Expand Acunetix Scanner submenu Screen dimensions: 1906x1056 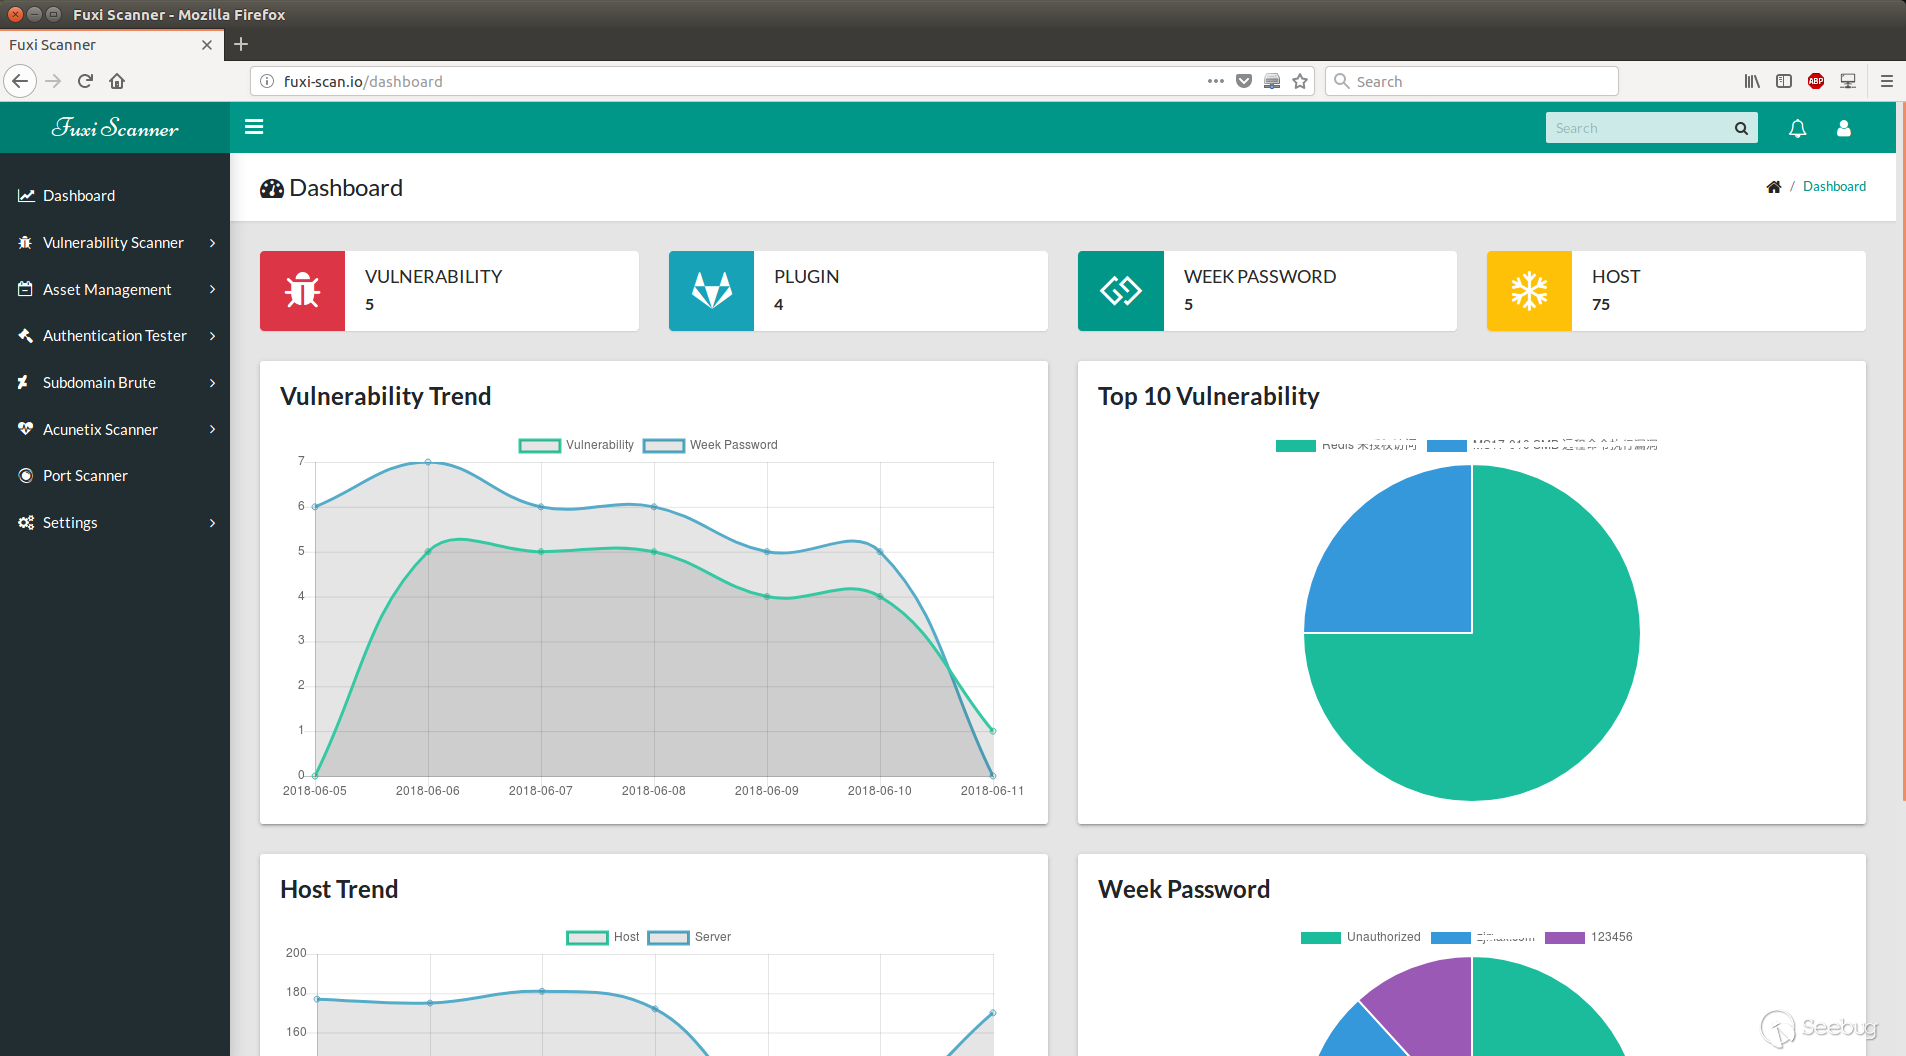pyautogui.click(x=115, y=429)
